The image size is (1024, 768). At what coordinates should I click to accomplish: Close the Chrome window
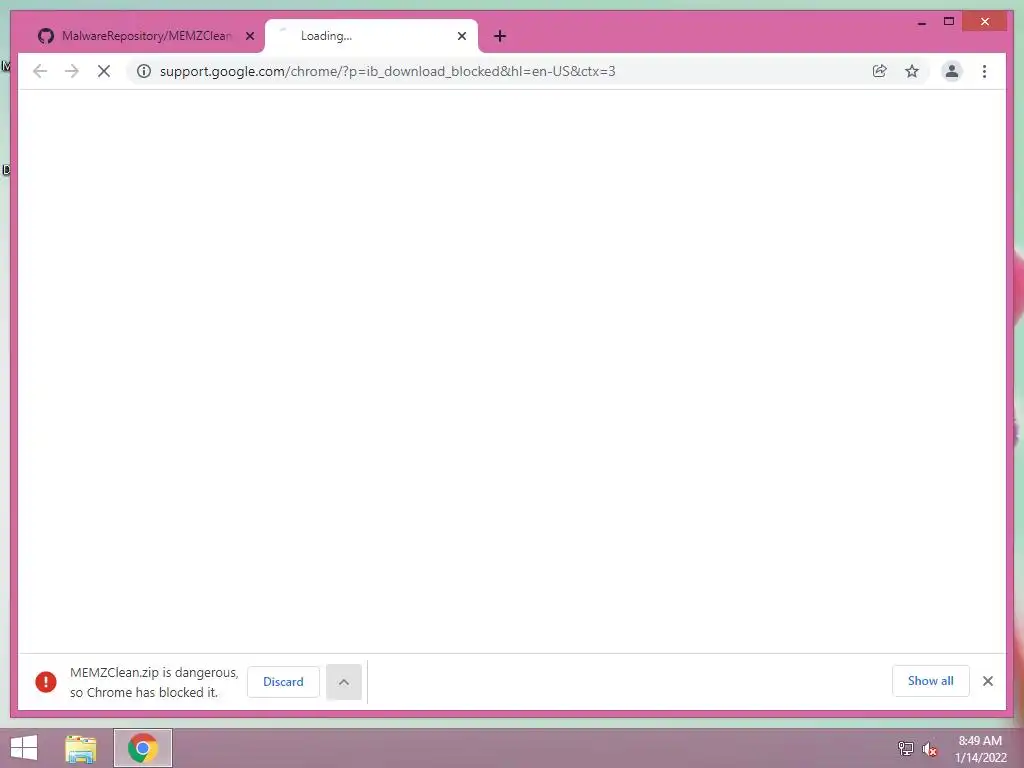985,22
